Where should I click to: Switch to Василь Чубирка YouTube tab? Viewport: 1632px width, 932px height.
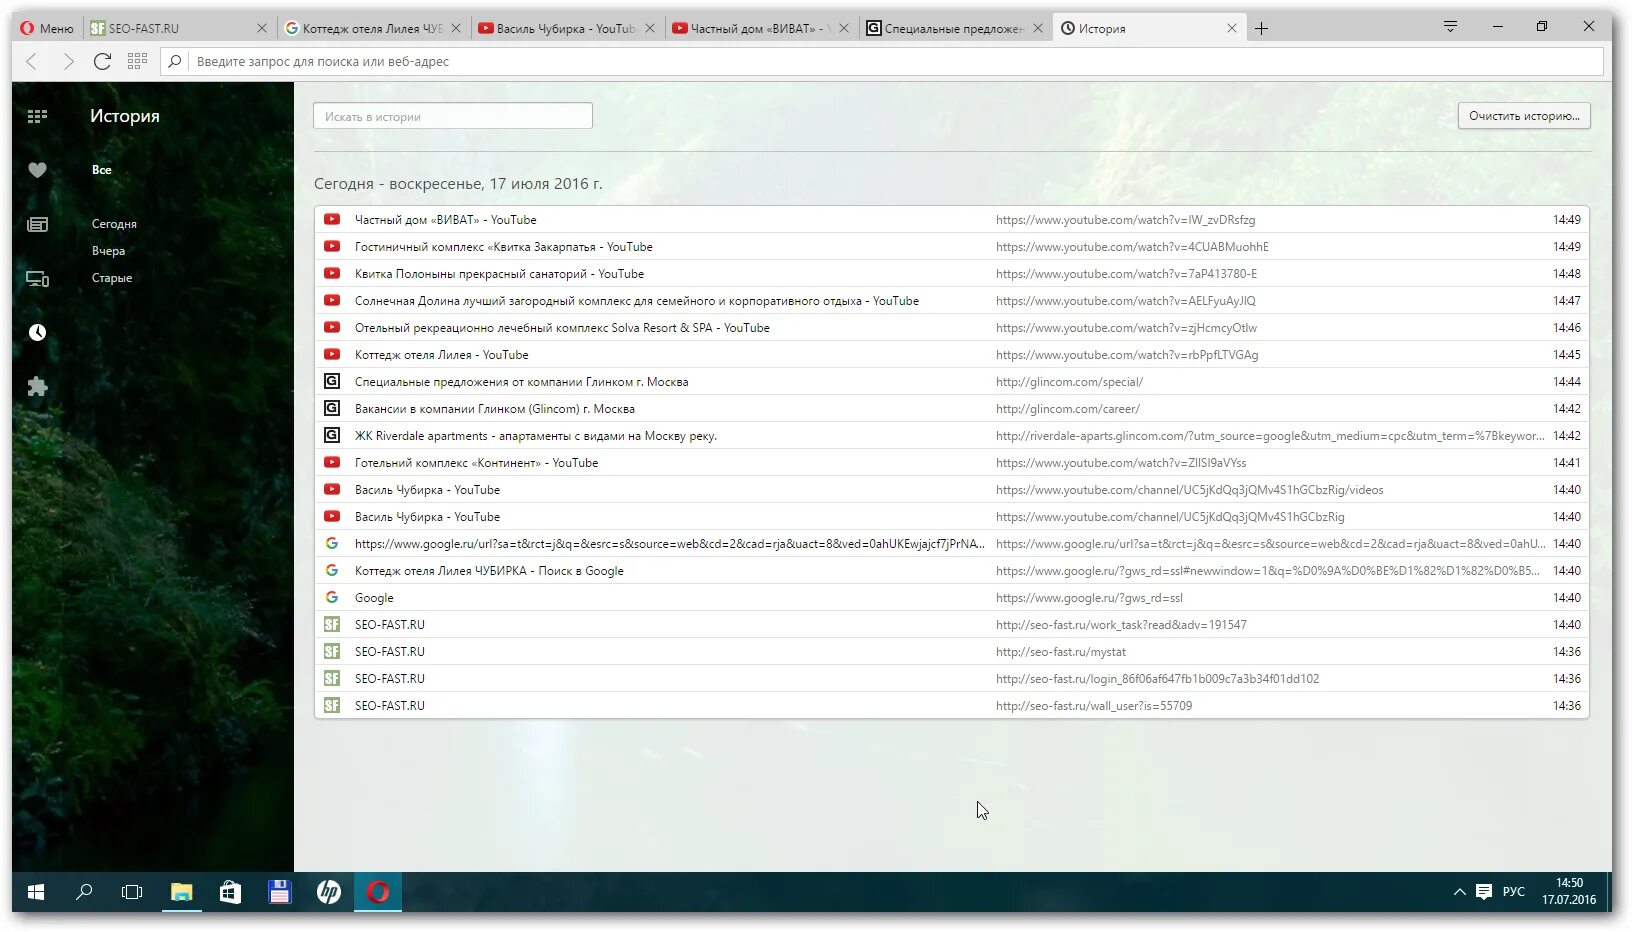(x=566, y=29)
